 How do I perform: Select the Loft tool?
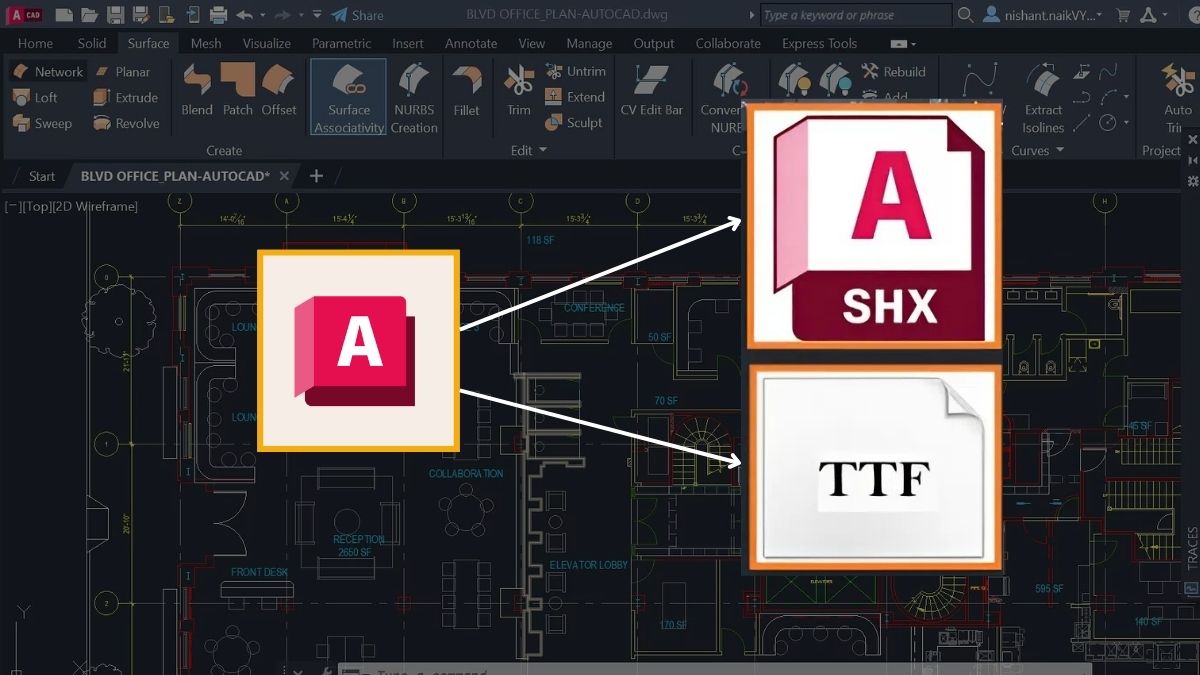(35, 98)
